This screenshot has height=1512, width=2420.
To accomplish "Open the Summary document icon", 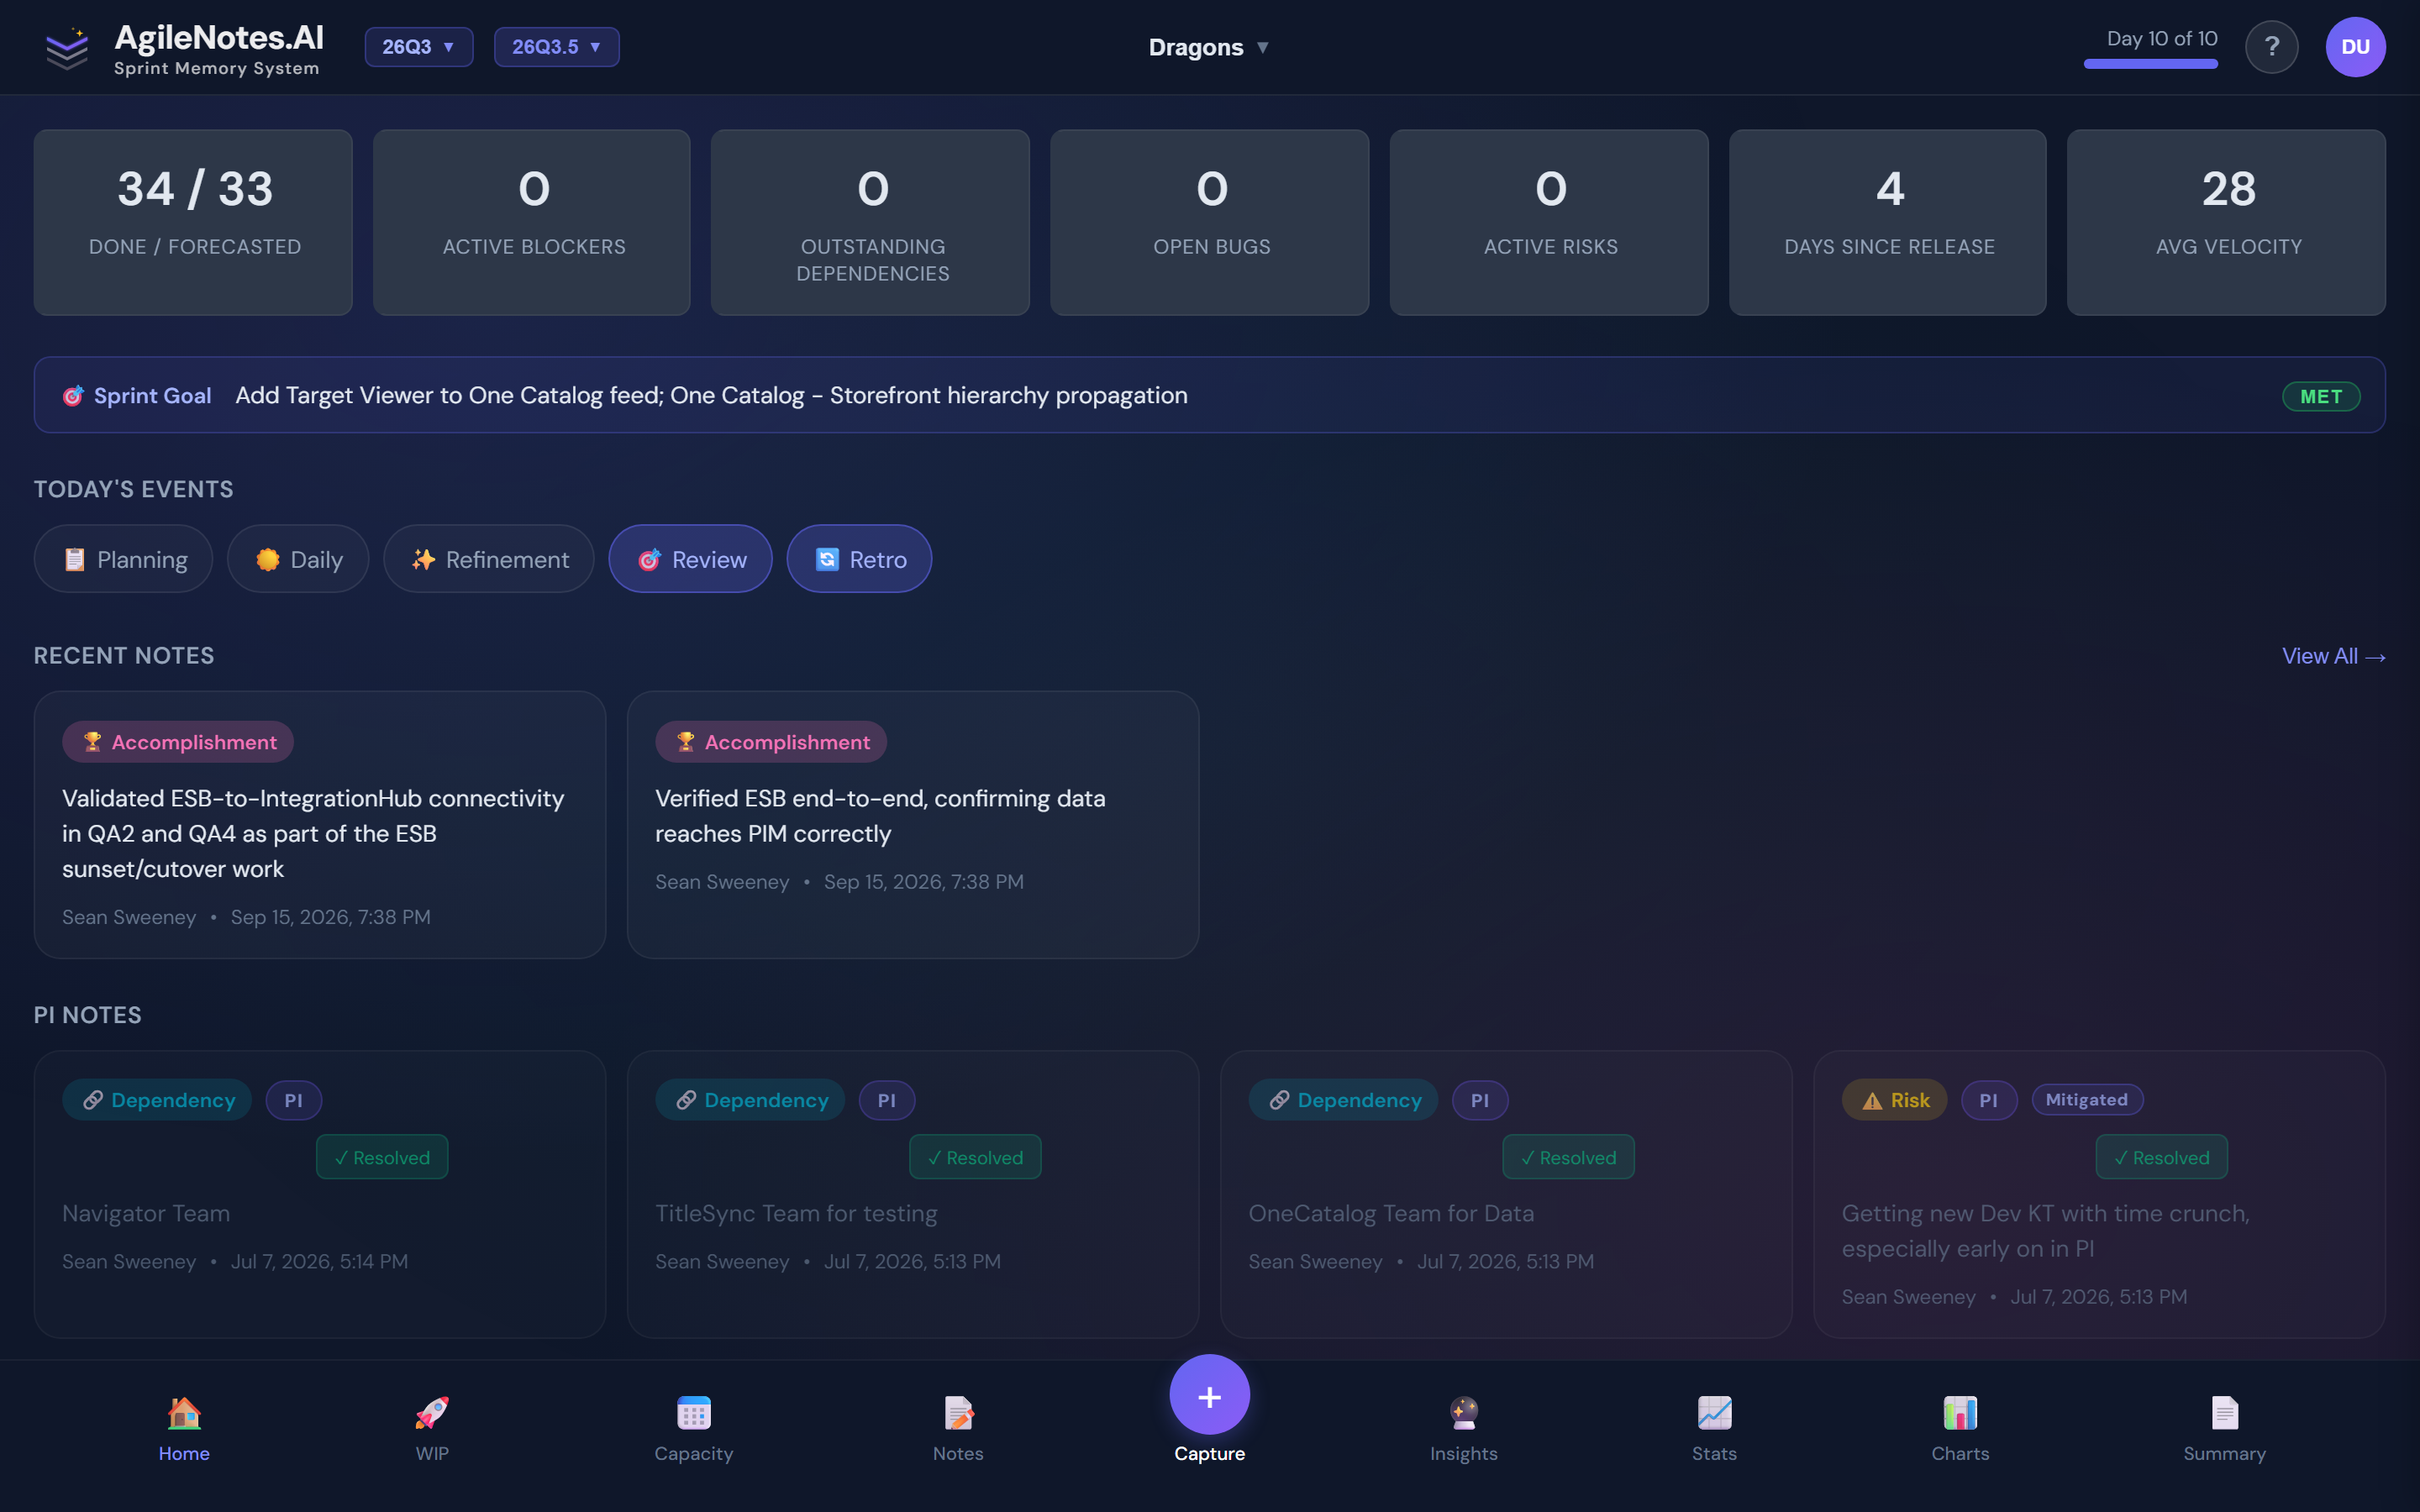I will click(x=2224, y=1413).
